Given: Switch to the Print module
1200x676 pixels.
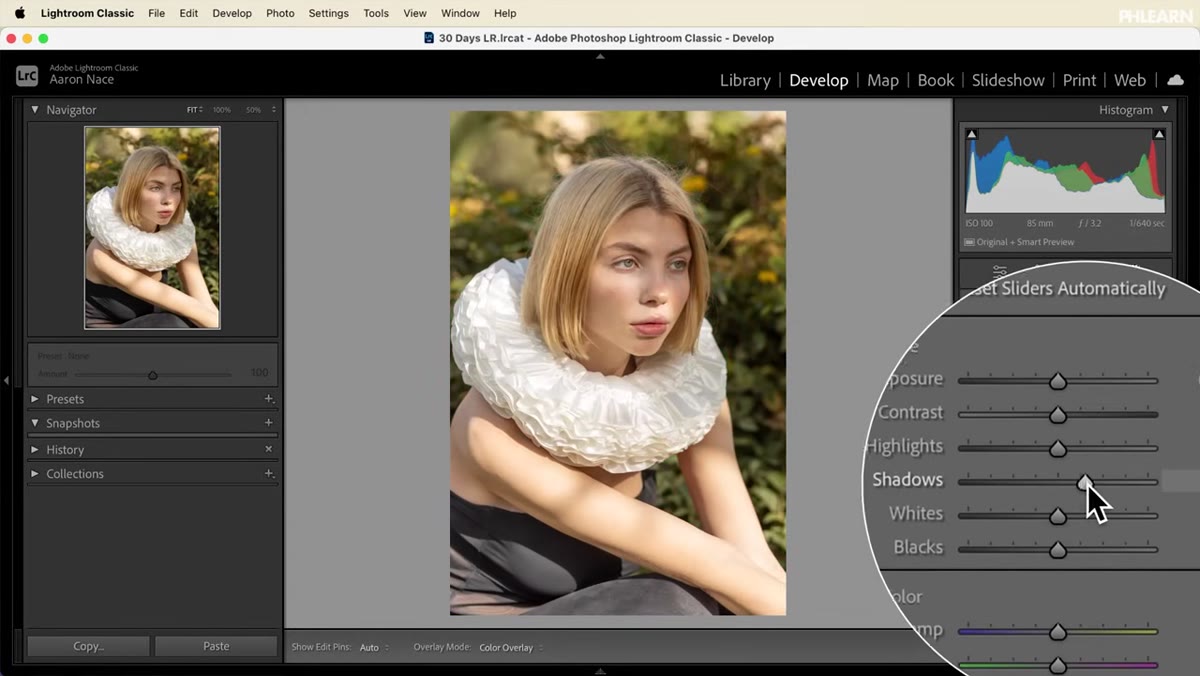Looking at the screenshot, I should [1079, 80].
